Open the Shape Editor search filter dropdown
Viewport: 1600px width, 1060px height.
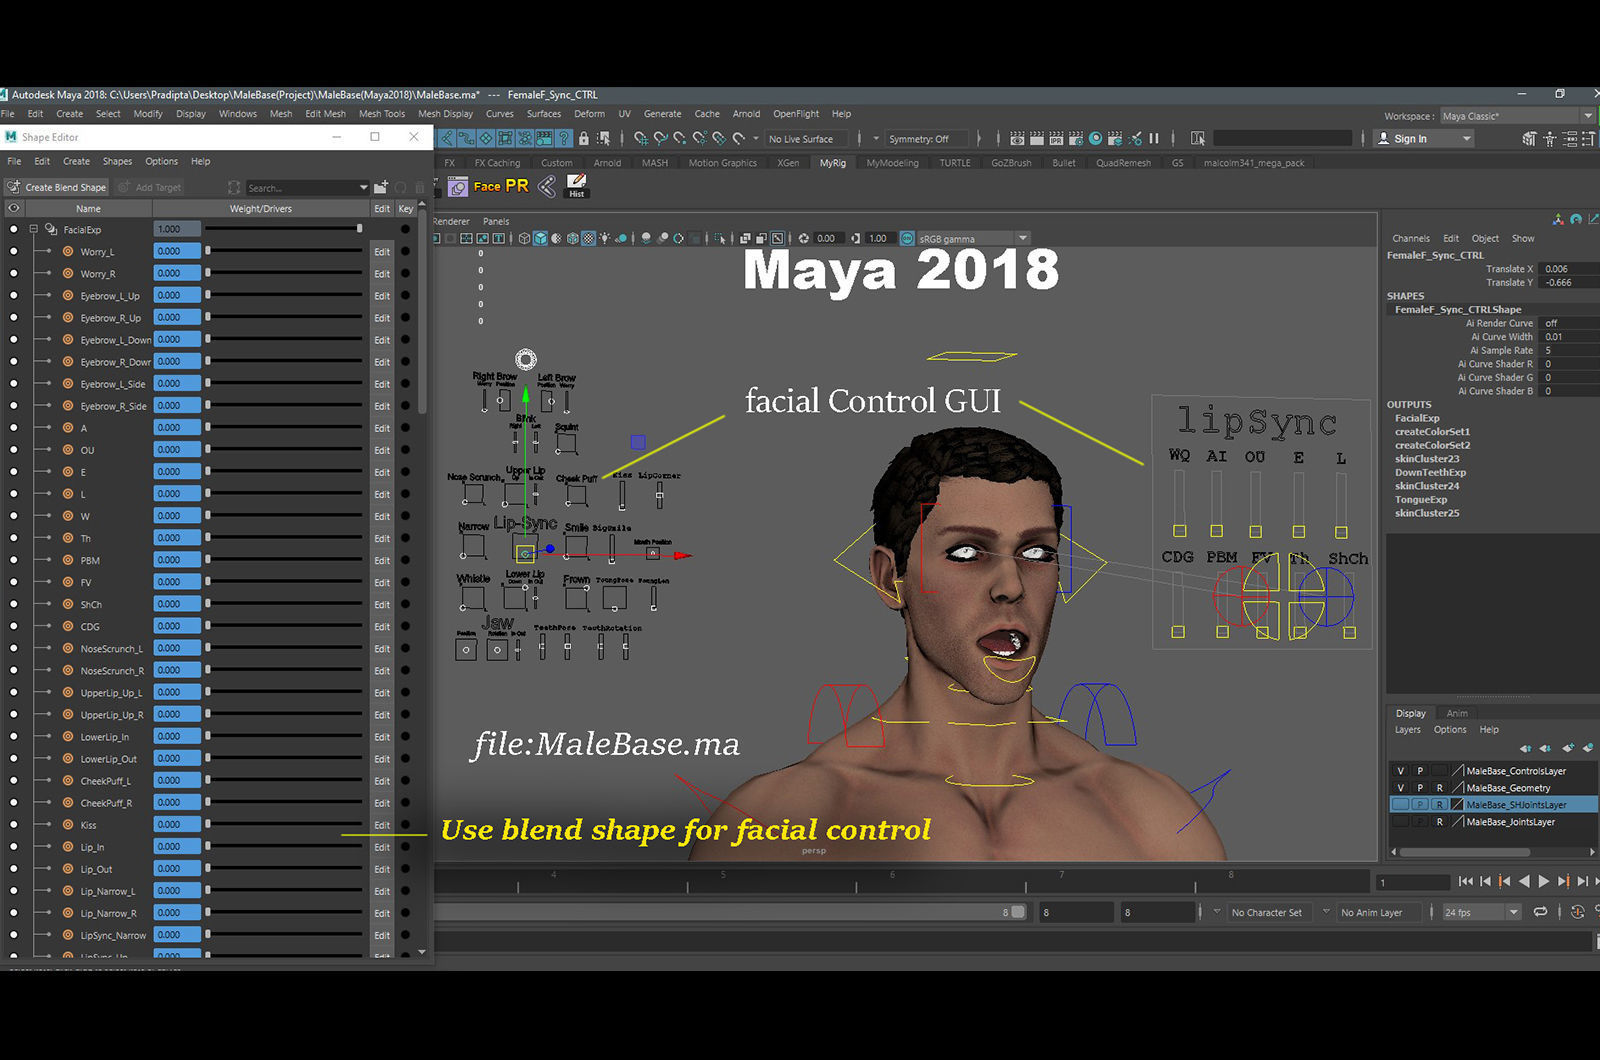pos(363,187)
